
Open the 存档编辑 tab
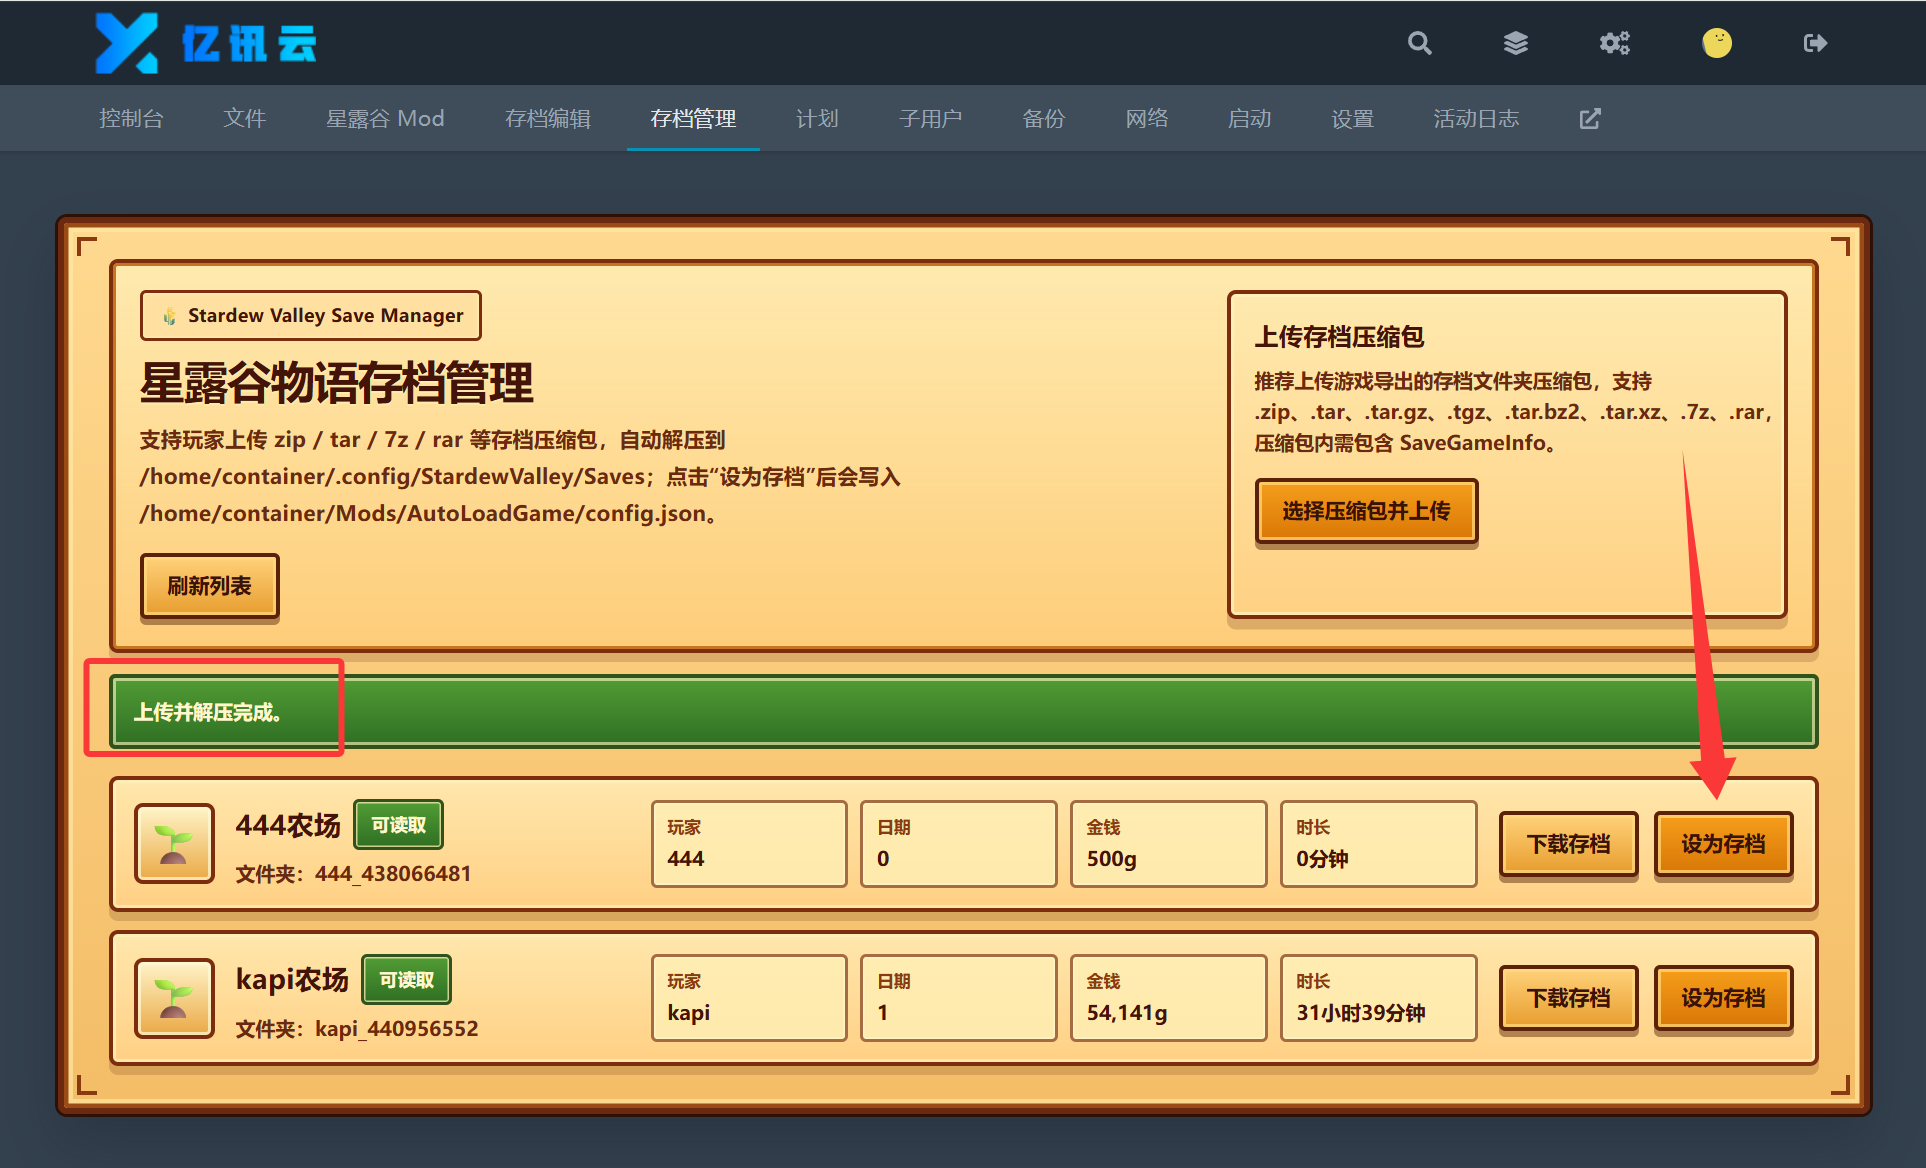click(547, 119)
